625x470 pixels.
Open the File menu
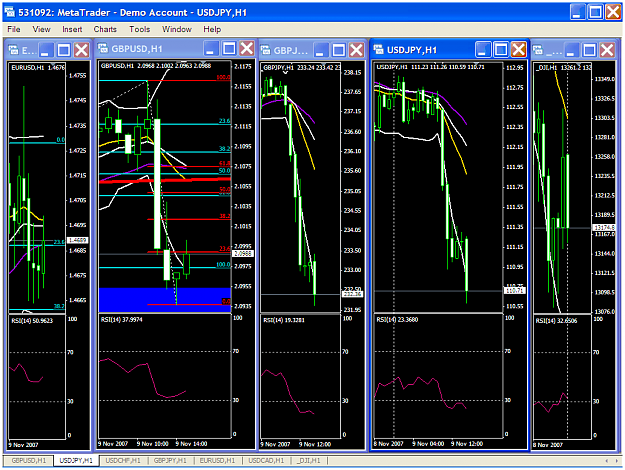point(14,29)
